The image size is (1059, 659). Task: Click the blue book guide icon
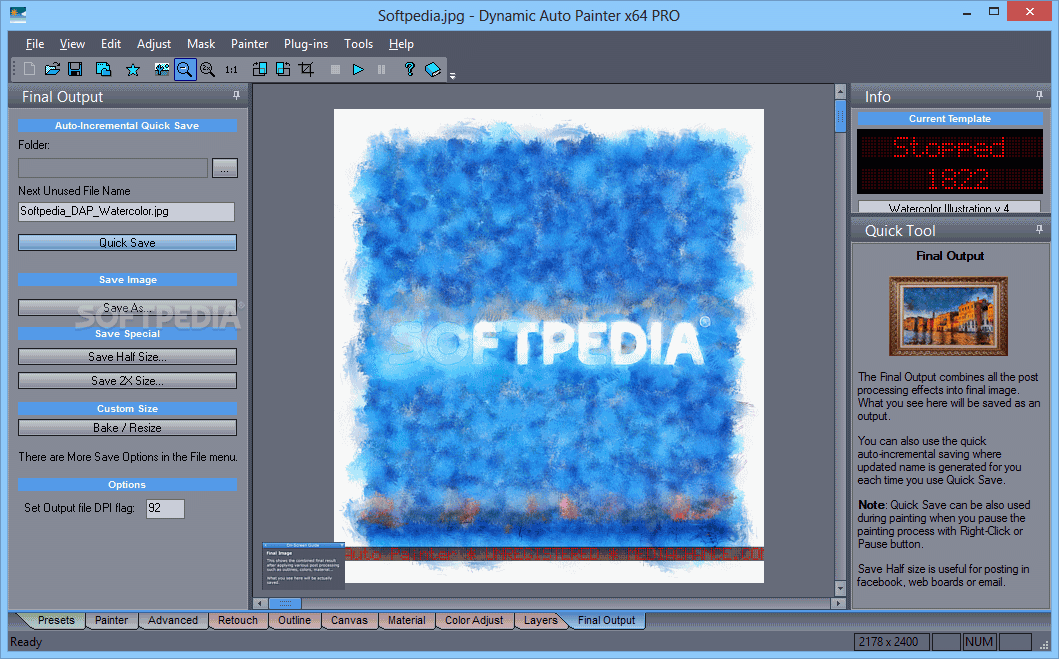433,69
